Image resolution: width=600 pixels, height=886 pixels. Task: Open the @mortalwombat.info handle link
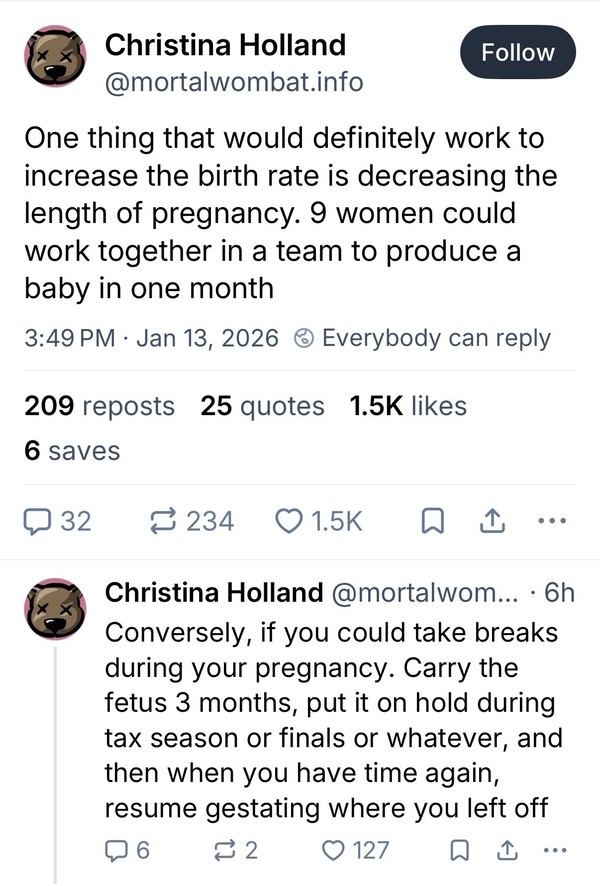(x=234, y=81)
